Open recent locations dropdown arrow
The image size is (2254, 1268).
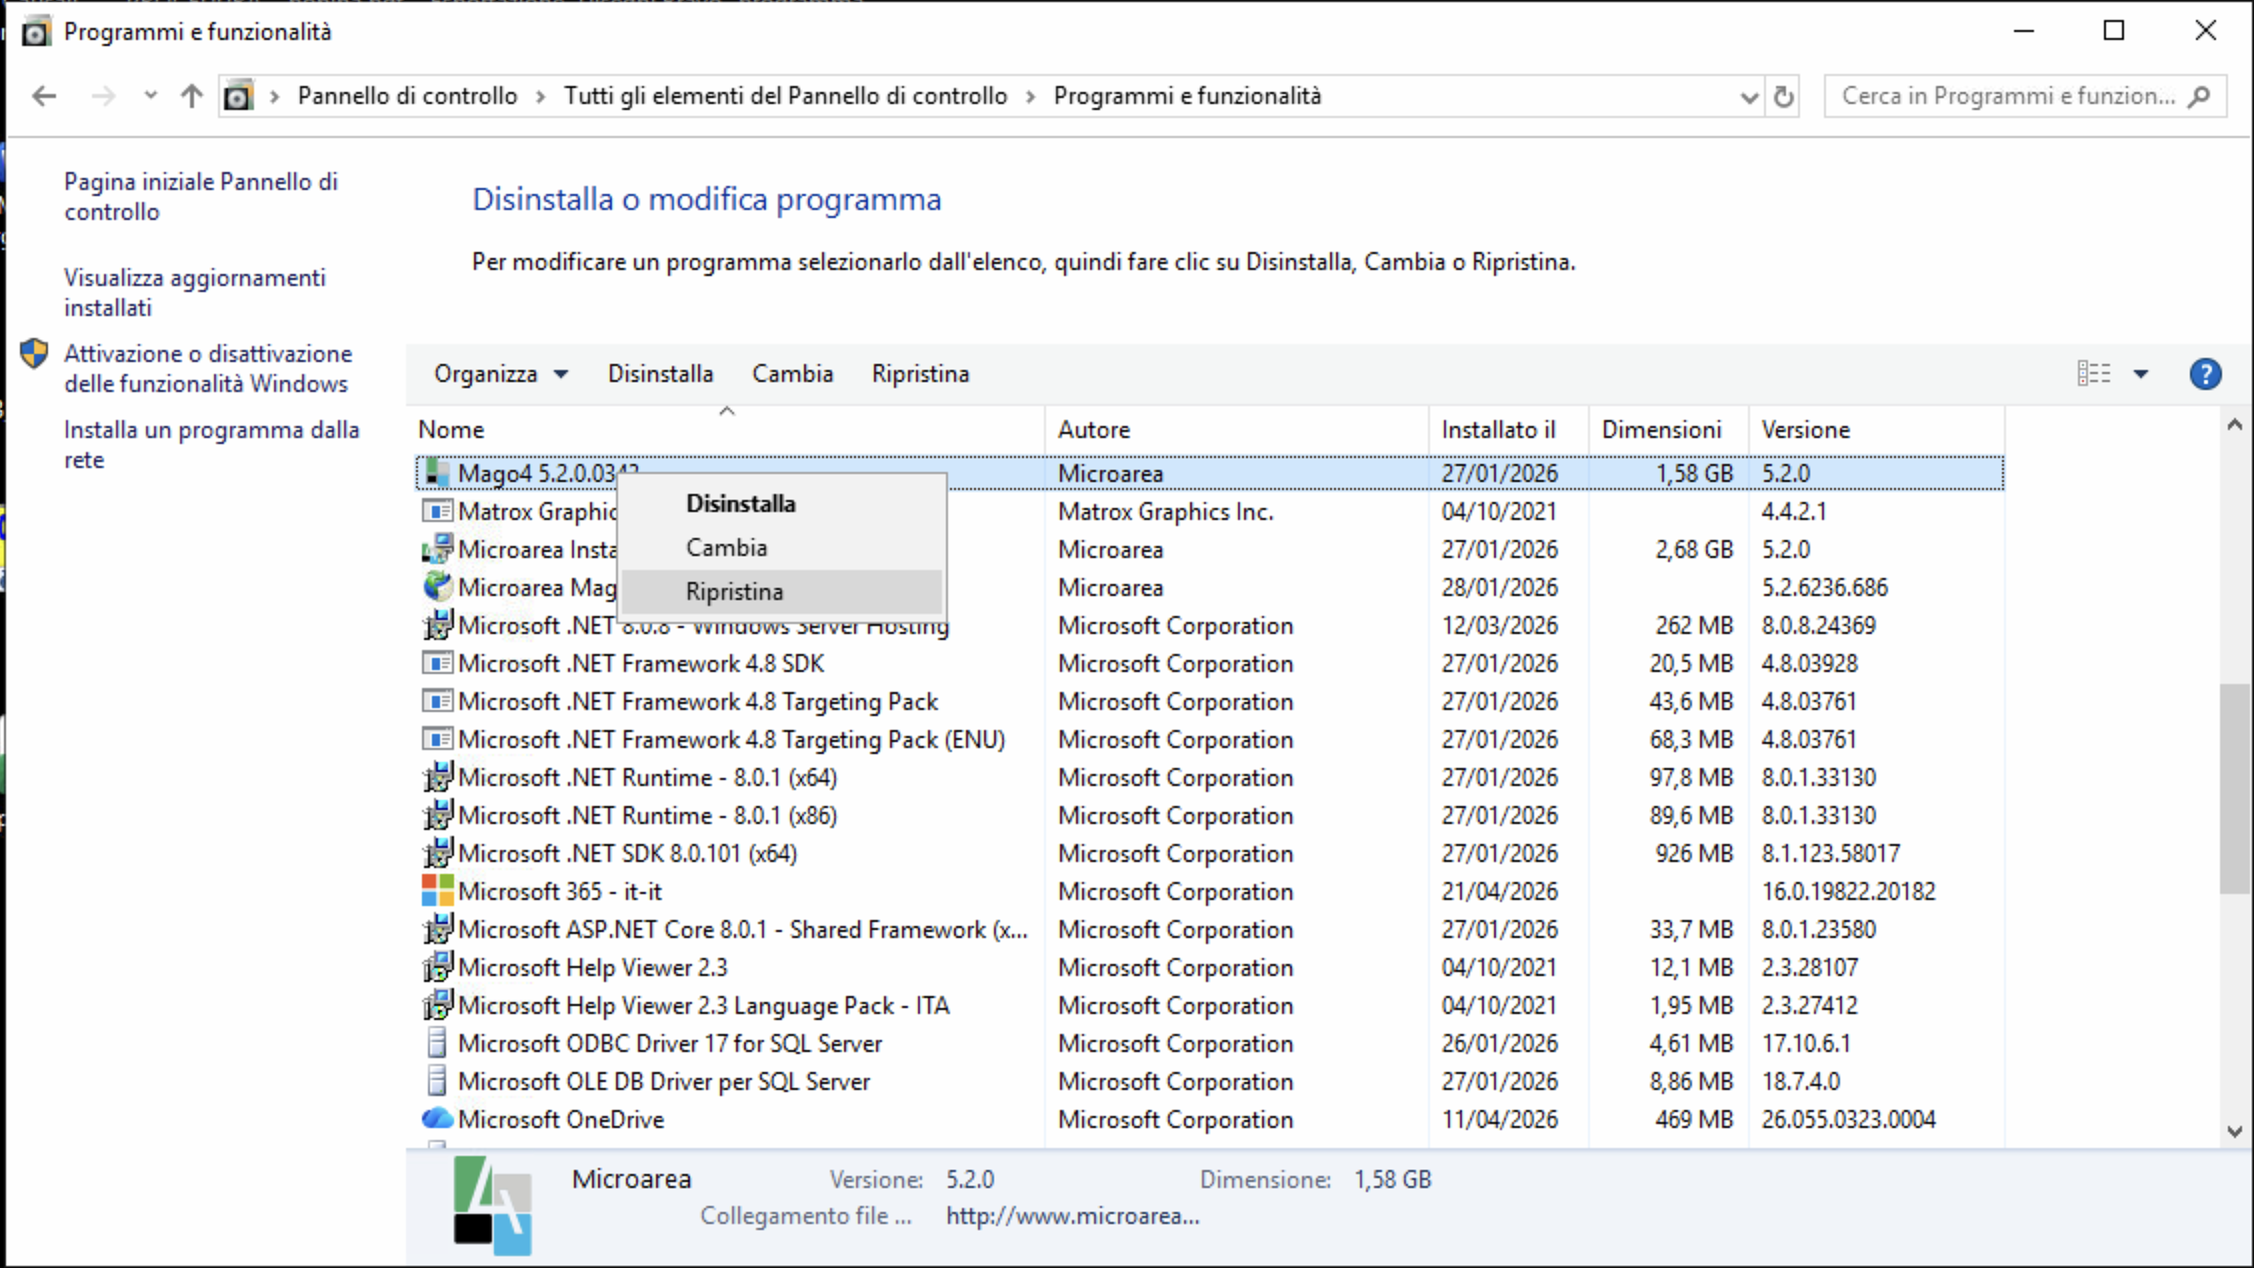(150, 96)
